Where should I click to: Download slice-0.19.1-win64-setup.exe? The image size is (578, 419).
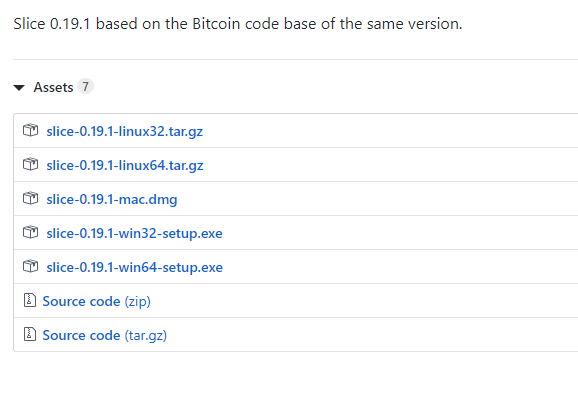pyautogui.click(x=135, y=267)
